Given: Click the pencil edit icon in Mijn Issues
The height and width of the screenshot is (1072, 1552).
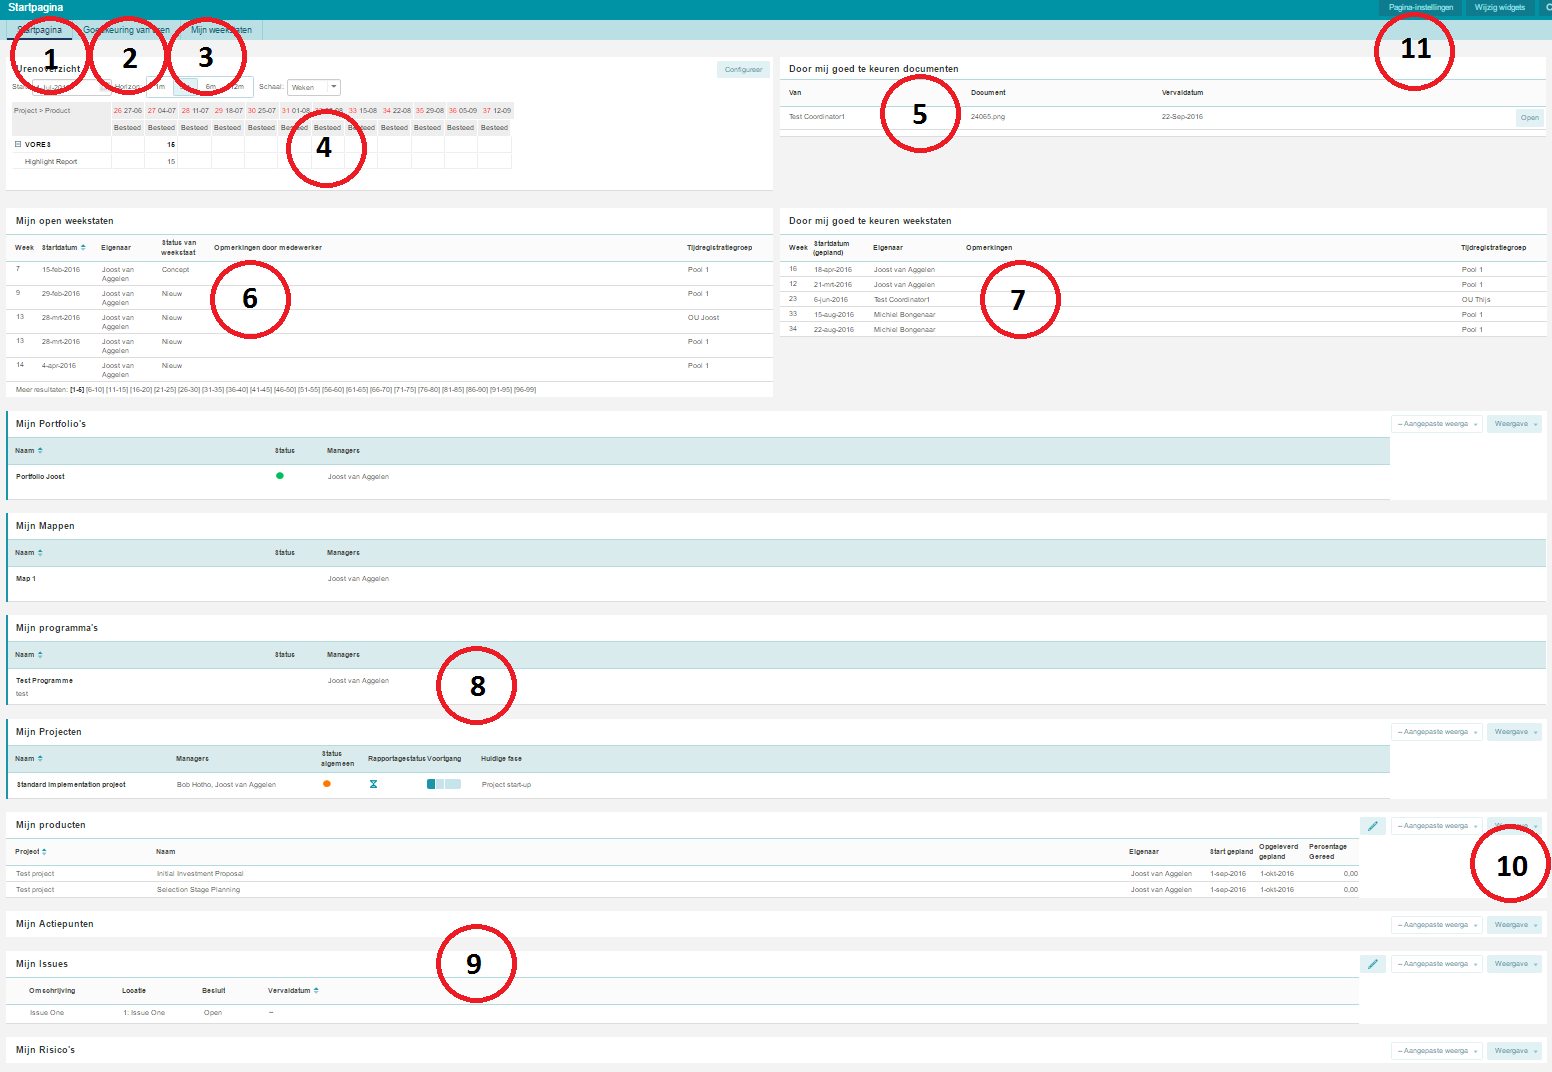Looking at the screenshot, I should (x=1372, y=964).
